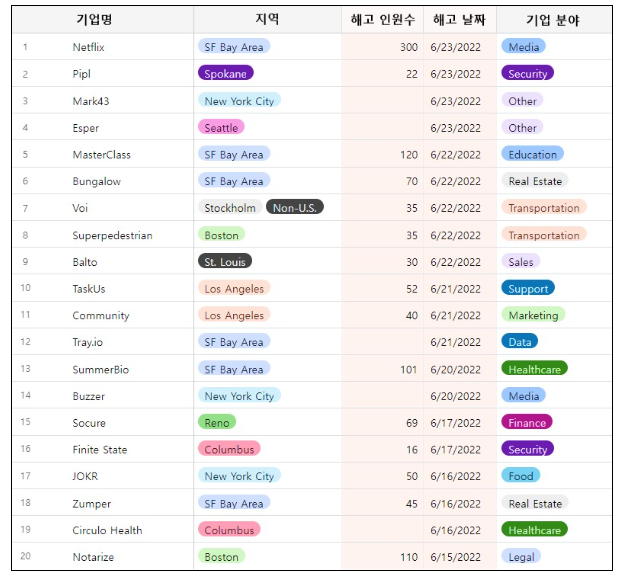Click the Food category tag
The height and width of the screenshot is (581, 624).
521,475
